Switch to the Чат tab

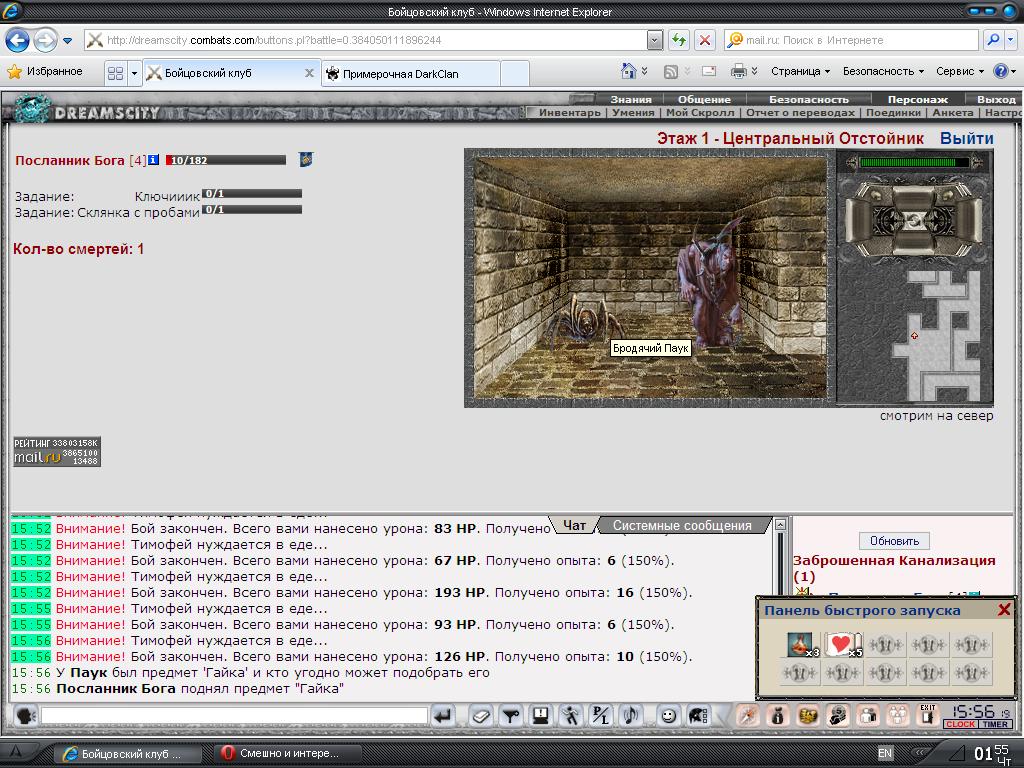(x=575, y=525)
